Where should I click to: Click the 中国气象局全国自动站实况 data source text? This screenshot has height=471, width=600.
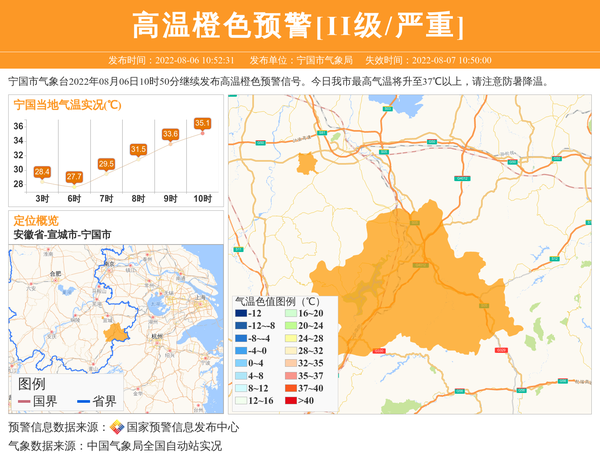coord(154,446)
